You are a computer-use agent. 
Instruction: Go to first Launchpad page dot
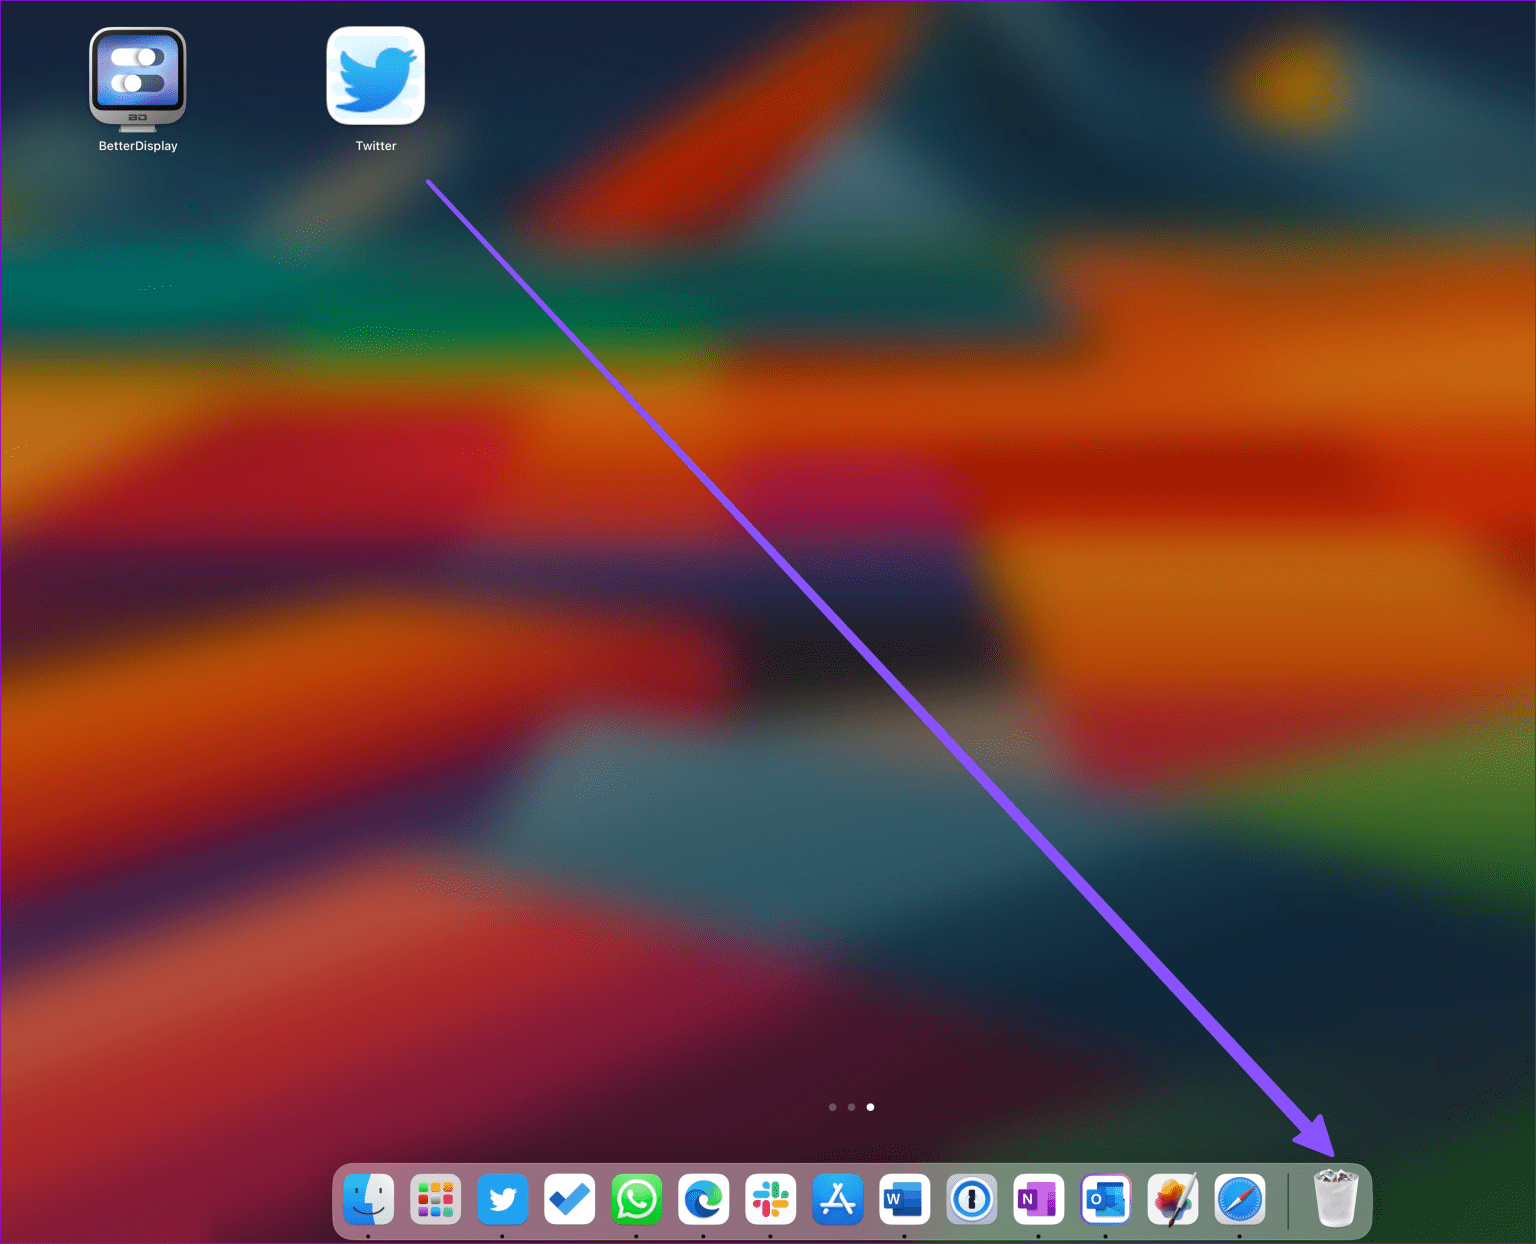pyautogui.click(x=832, y=1107)
